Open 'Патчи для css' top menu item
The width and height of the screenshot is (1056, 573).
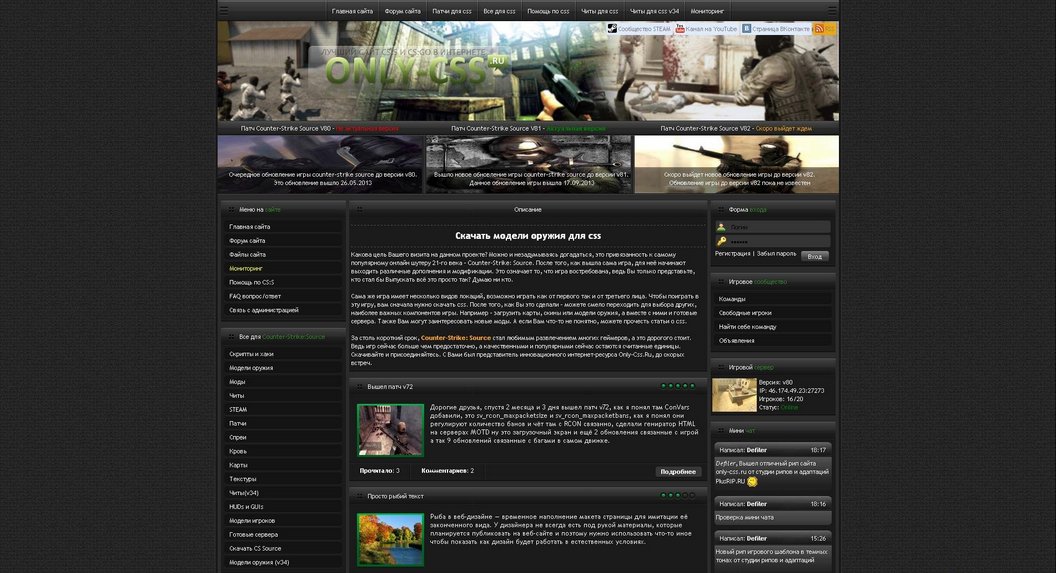coord(452,11)
